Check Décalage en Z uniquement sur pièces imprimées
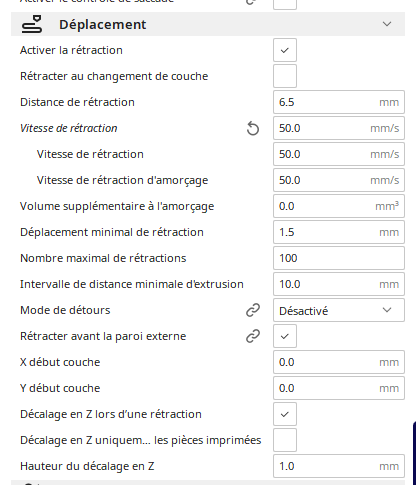The width and height of the screenshot is (416, 485). coord(285,440)
